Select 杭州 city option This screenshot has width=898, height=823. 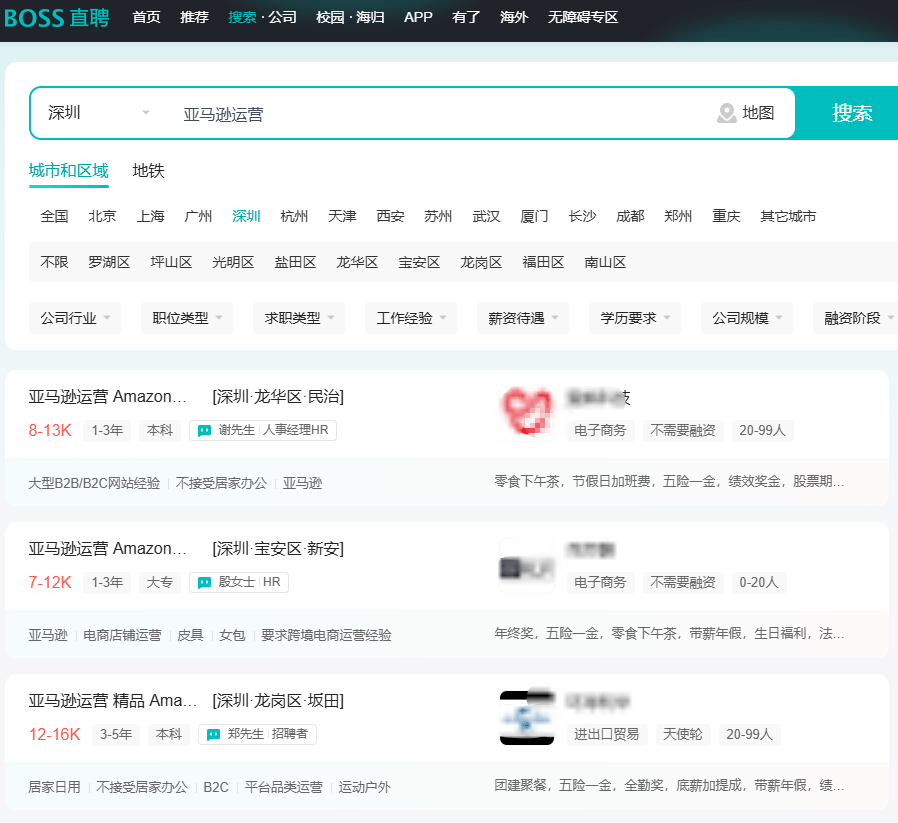pyautogui.click(x=294, y=216)
